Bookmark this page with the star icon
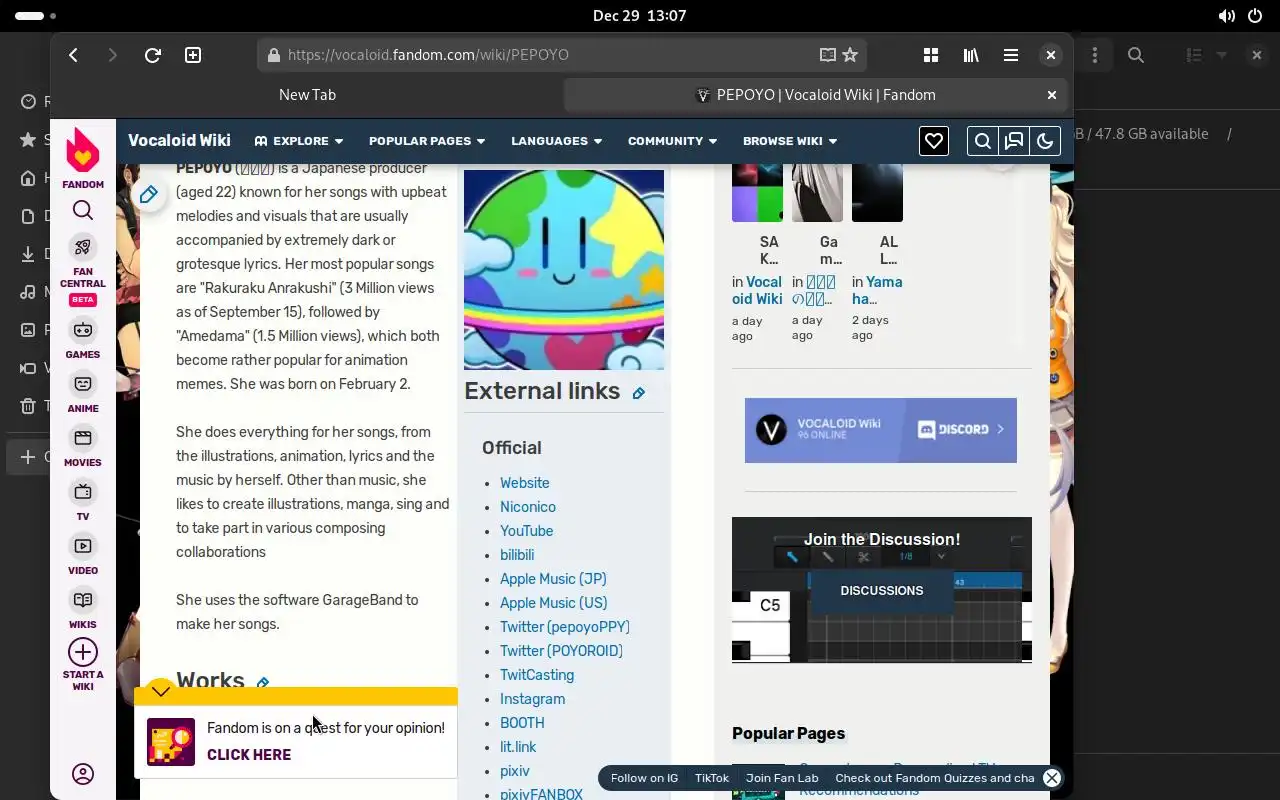The width and height of the screenshot is (1280, 800). (850, 55)
